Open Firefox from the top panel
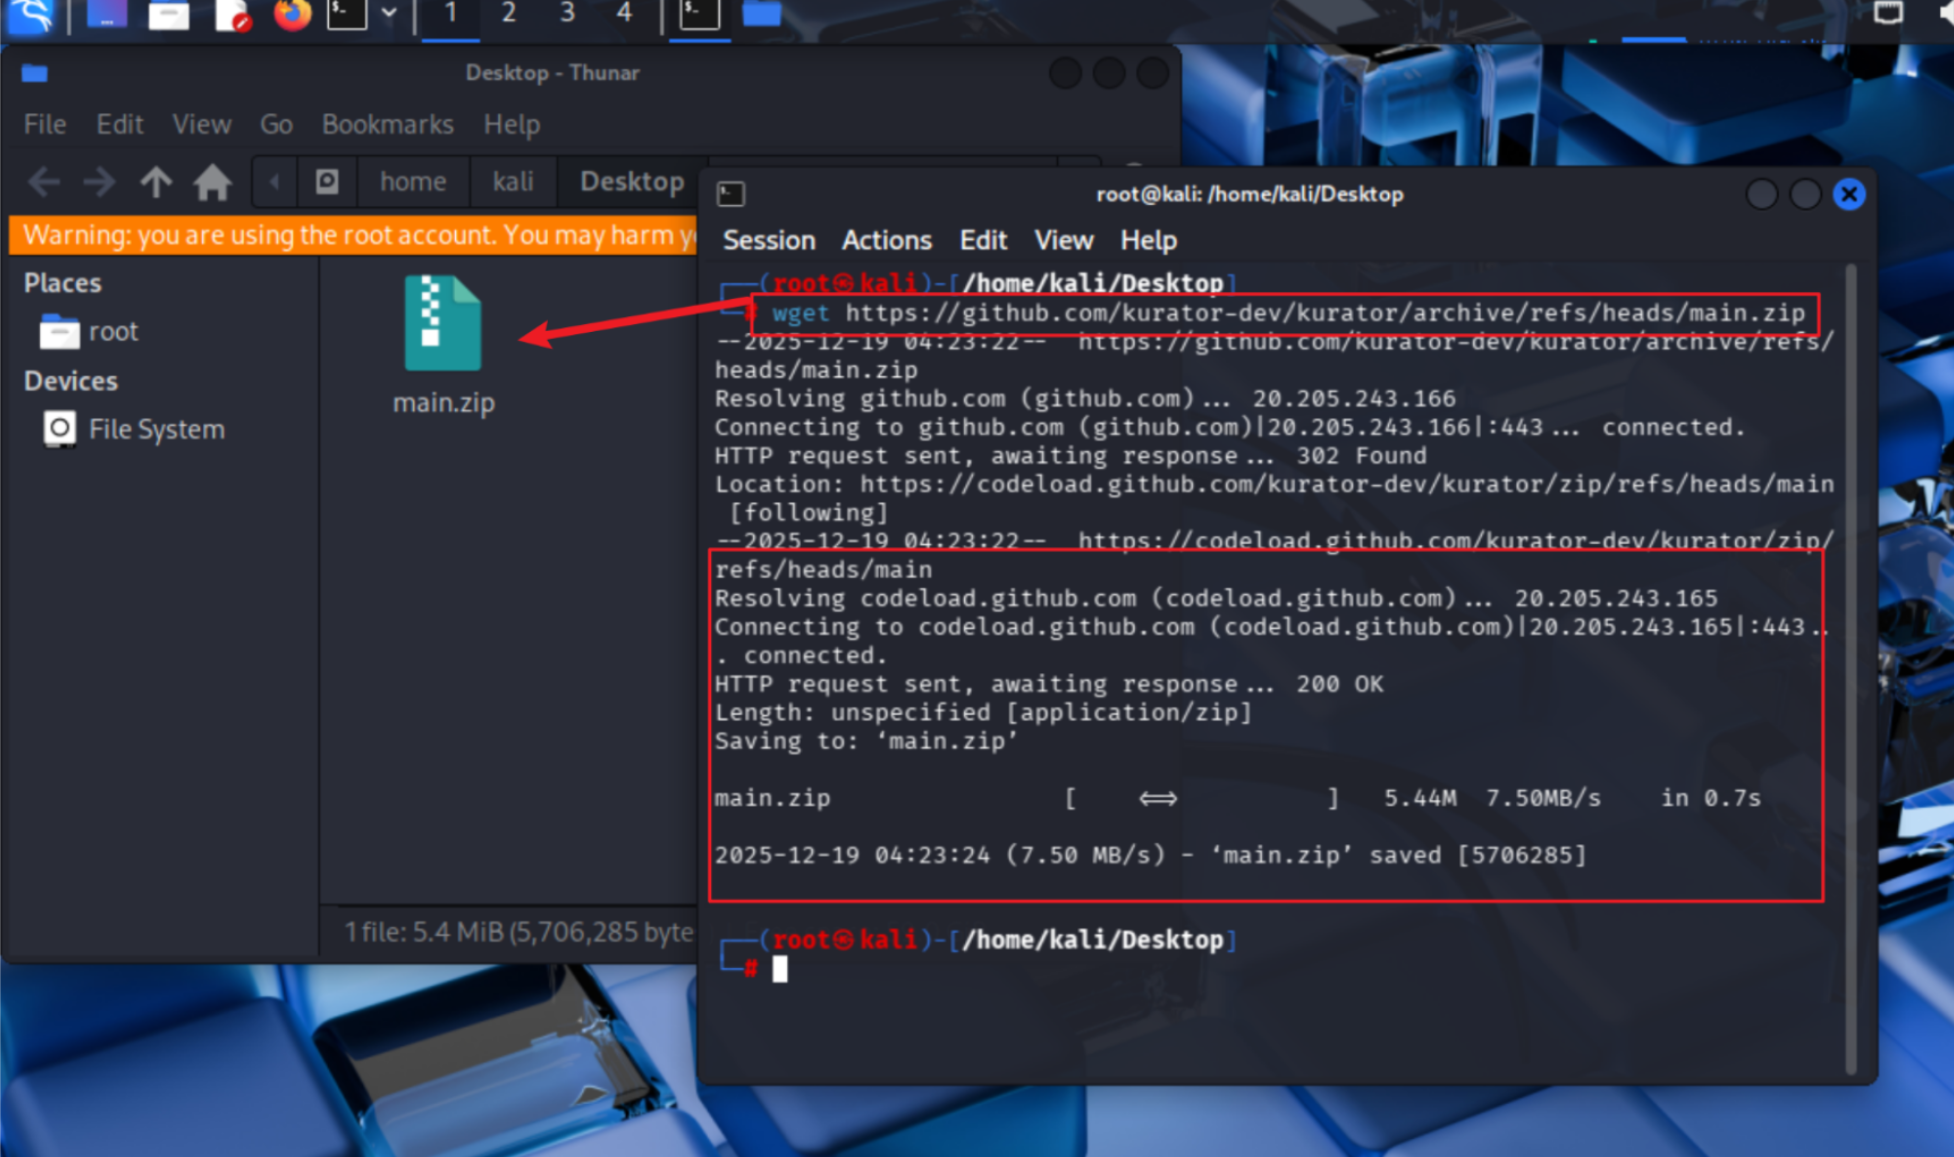Screen dimensions: 1954x1157 coord(292,15)
